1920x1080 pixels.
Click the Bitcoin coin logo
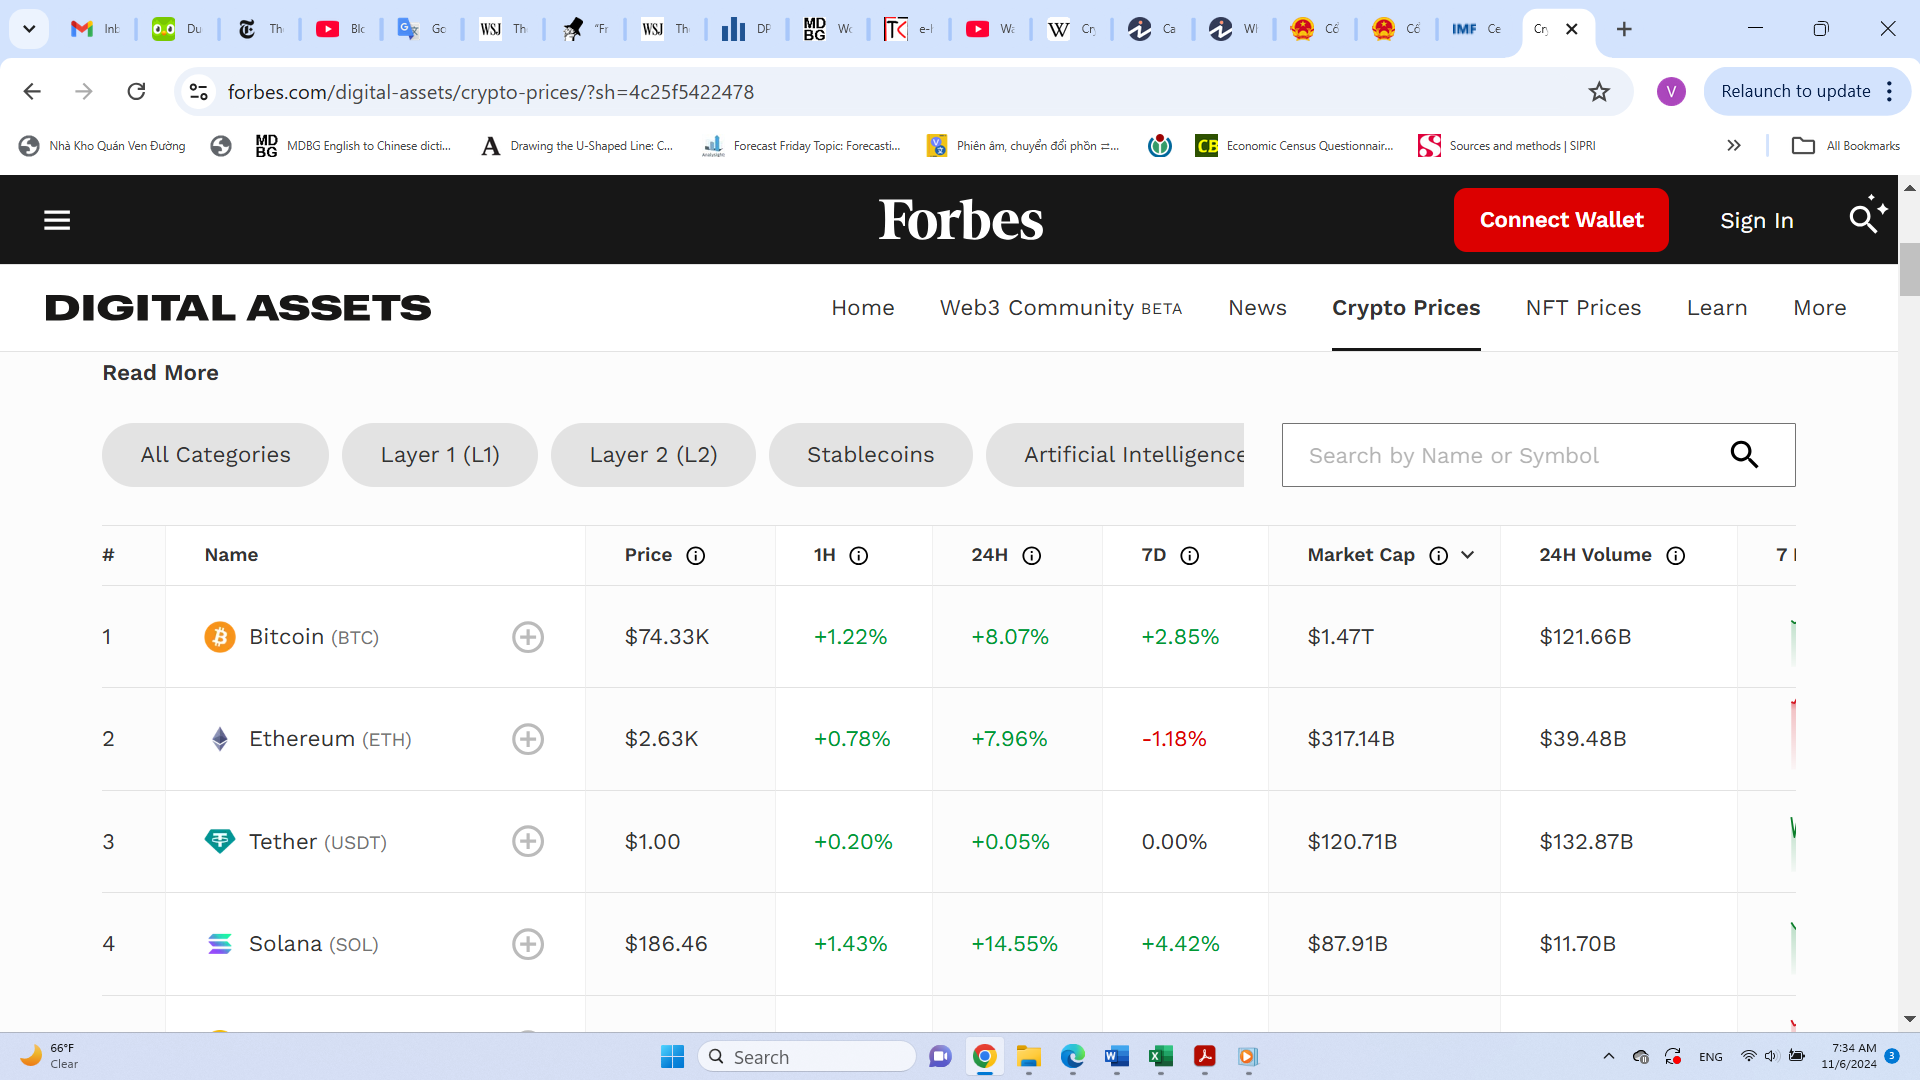click(220, 637)
